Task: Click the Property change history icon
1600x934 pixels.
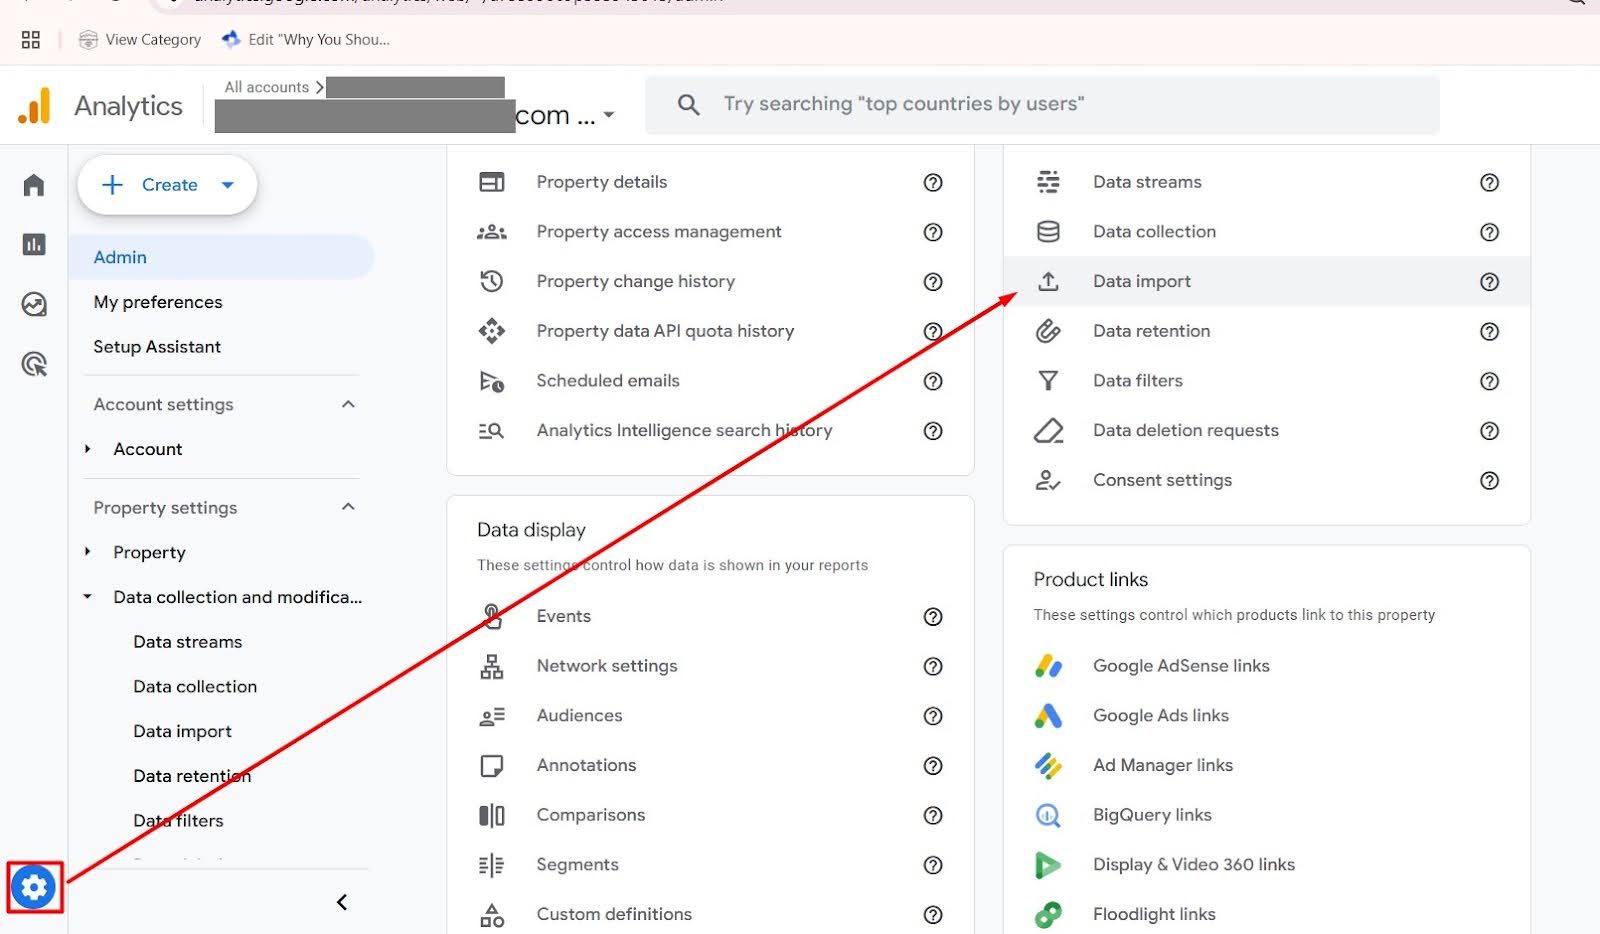Action: 491,281
